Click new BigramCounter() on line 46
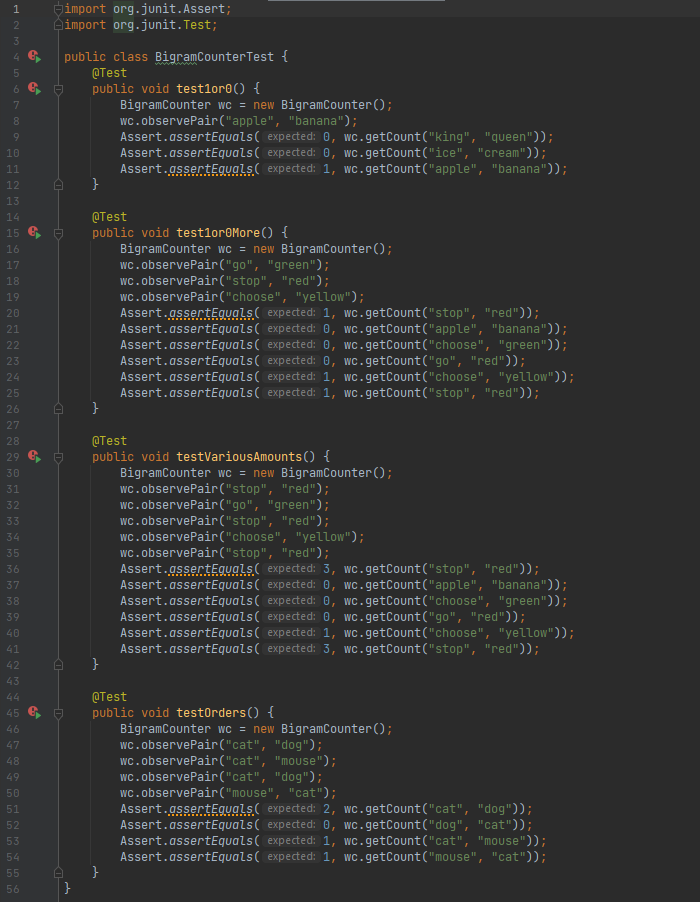This screenshot has height=902, width=700. [x=319, y=729]
